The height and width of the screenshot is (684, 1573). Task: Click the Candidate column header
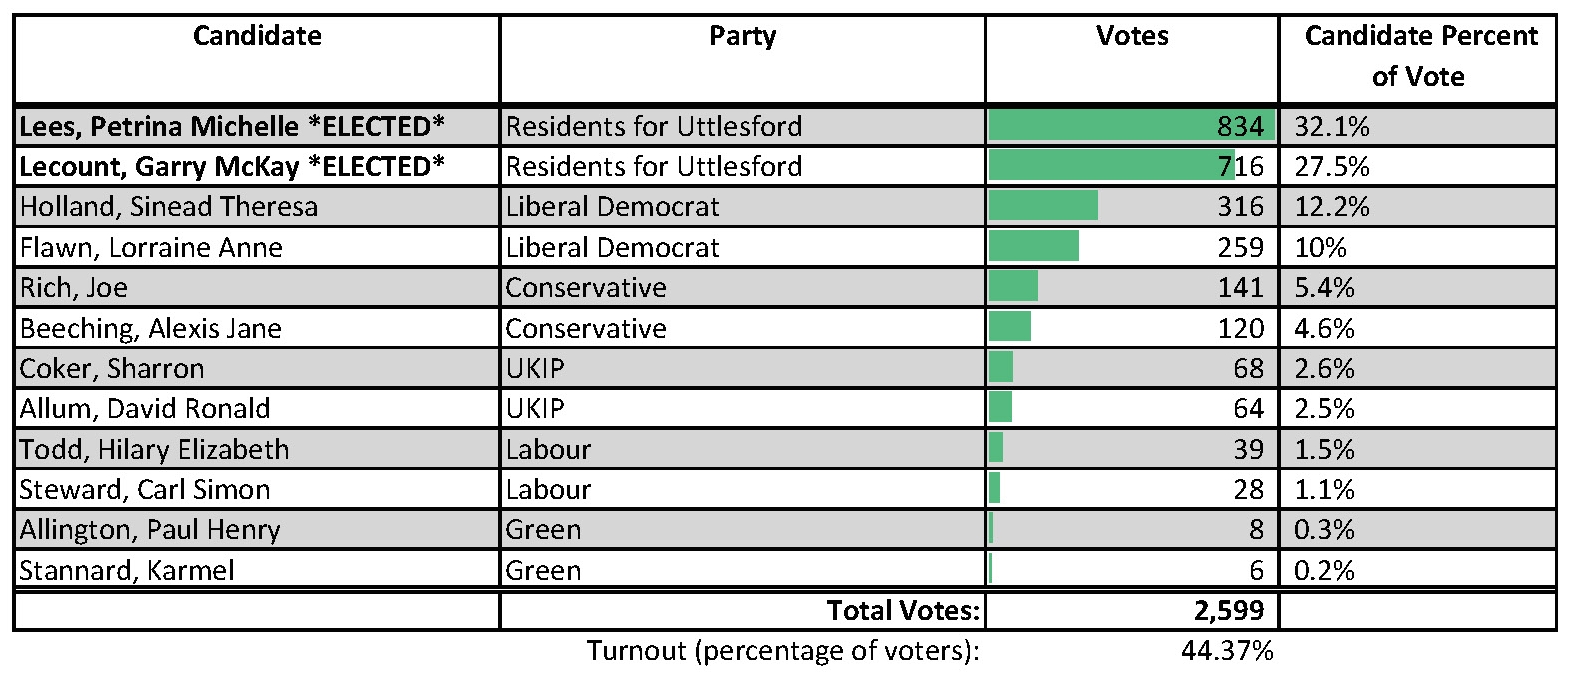pos(257,37)
